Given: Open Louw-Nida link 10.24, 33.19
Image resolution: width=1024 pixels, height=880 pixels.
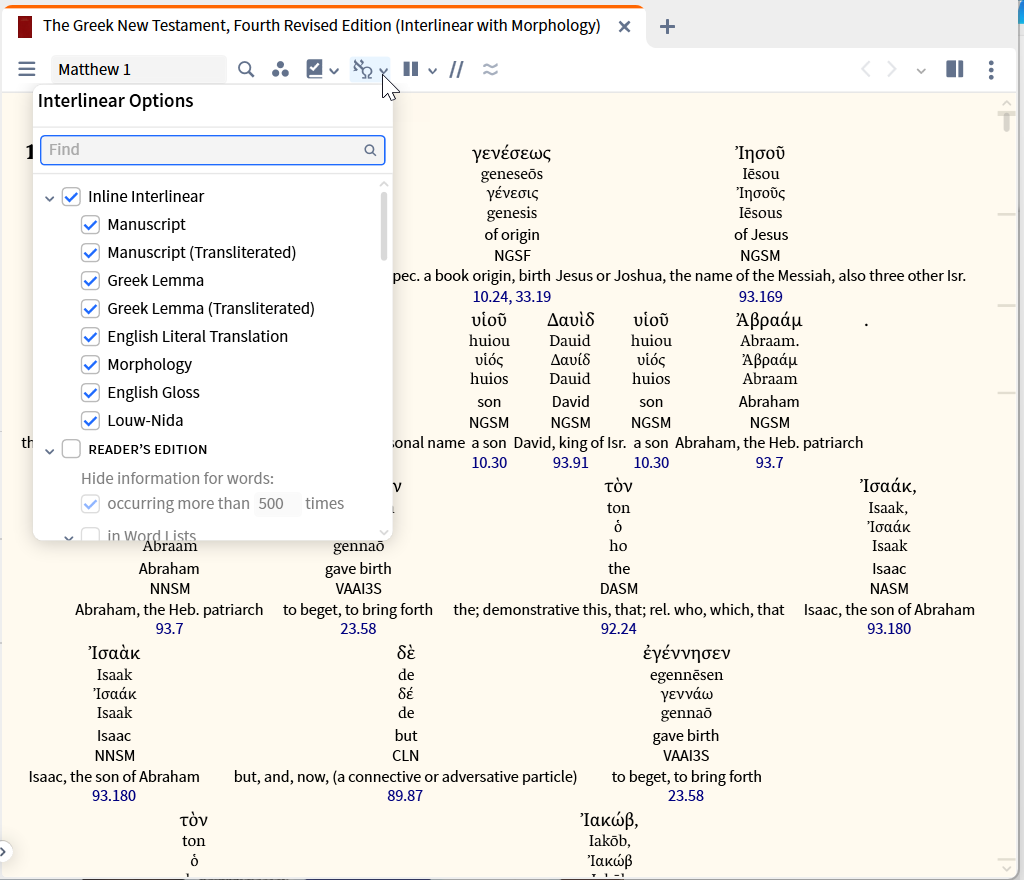Looking at the screenshot, I should 511,297.
